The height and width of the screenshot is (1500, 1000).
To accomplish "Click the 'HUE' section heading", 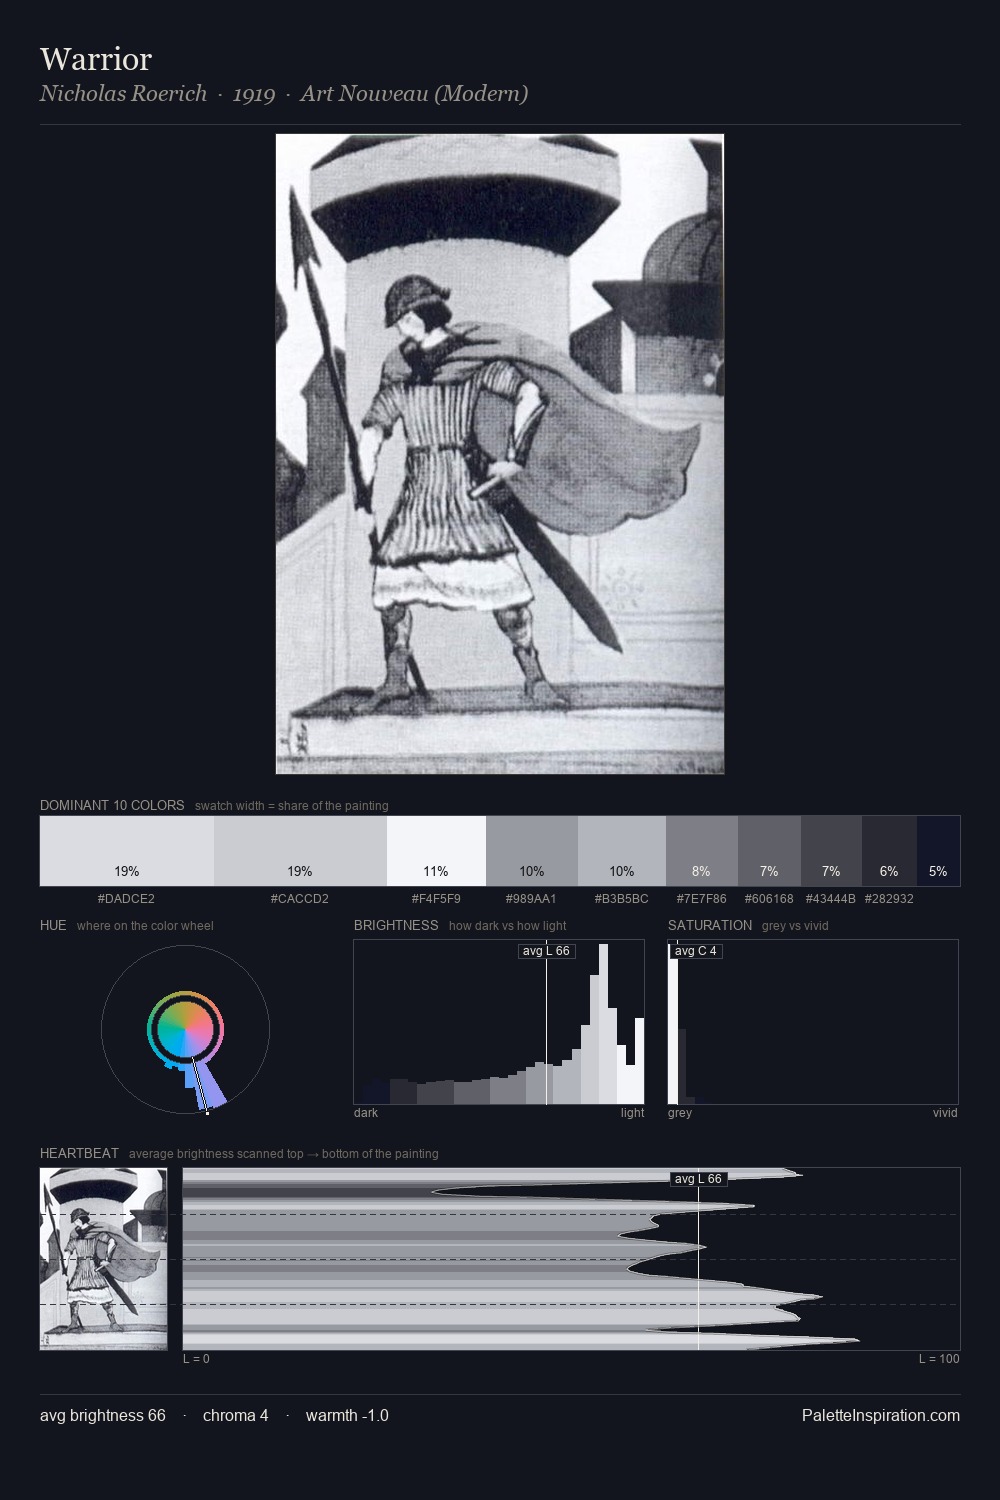I will pyautogui.click(x=53, y=925).
